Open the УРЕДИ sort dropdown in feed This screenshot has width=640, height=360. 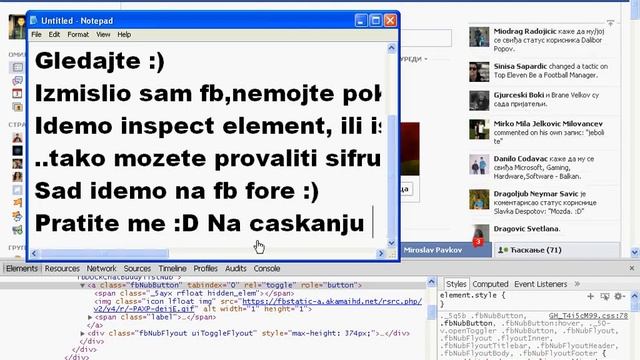tap(413, 59)
